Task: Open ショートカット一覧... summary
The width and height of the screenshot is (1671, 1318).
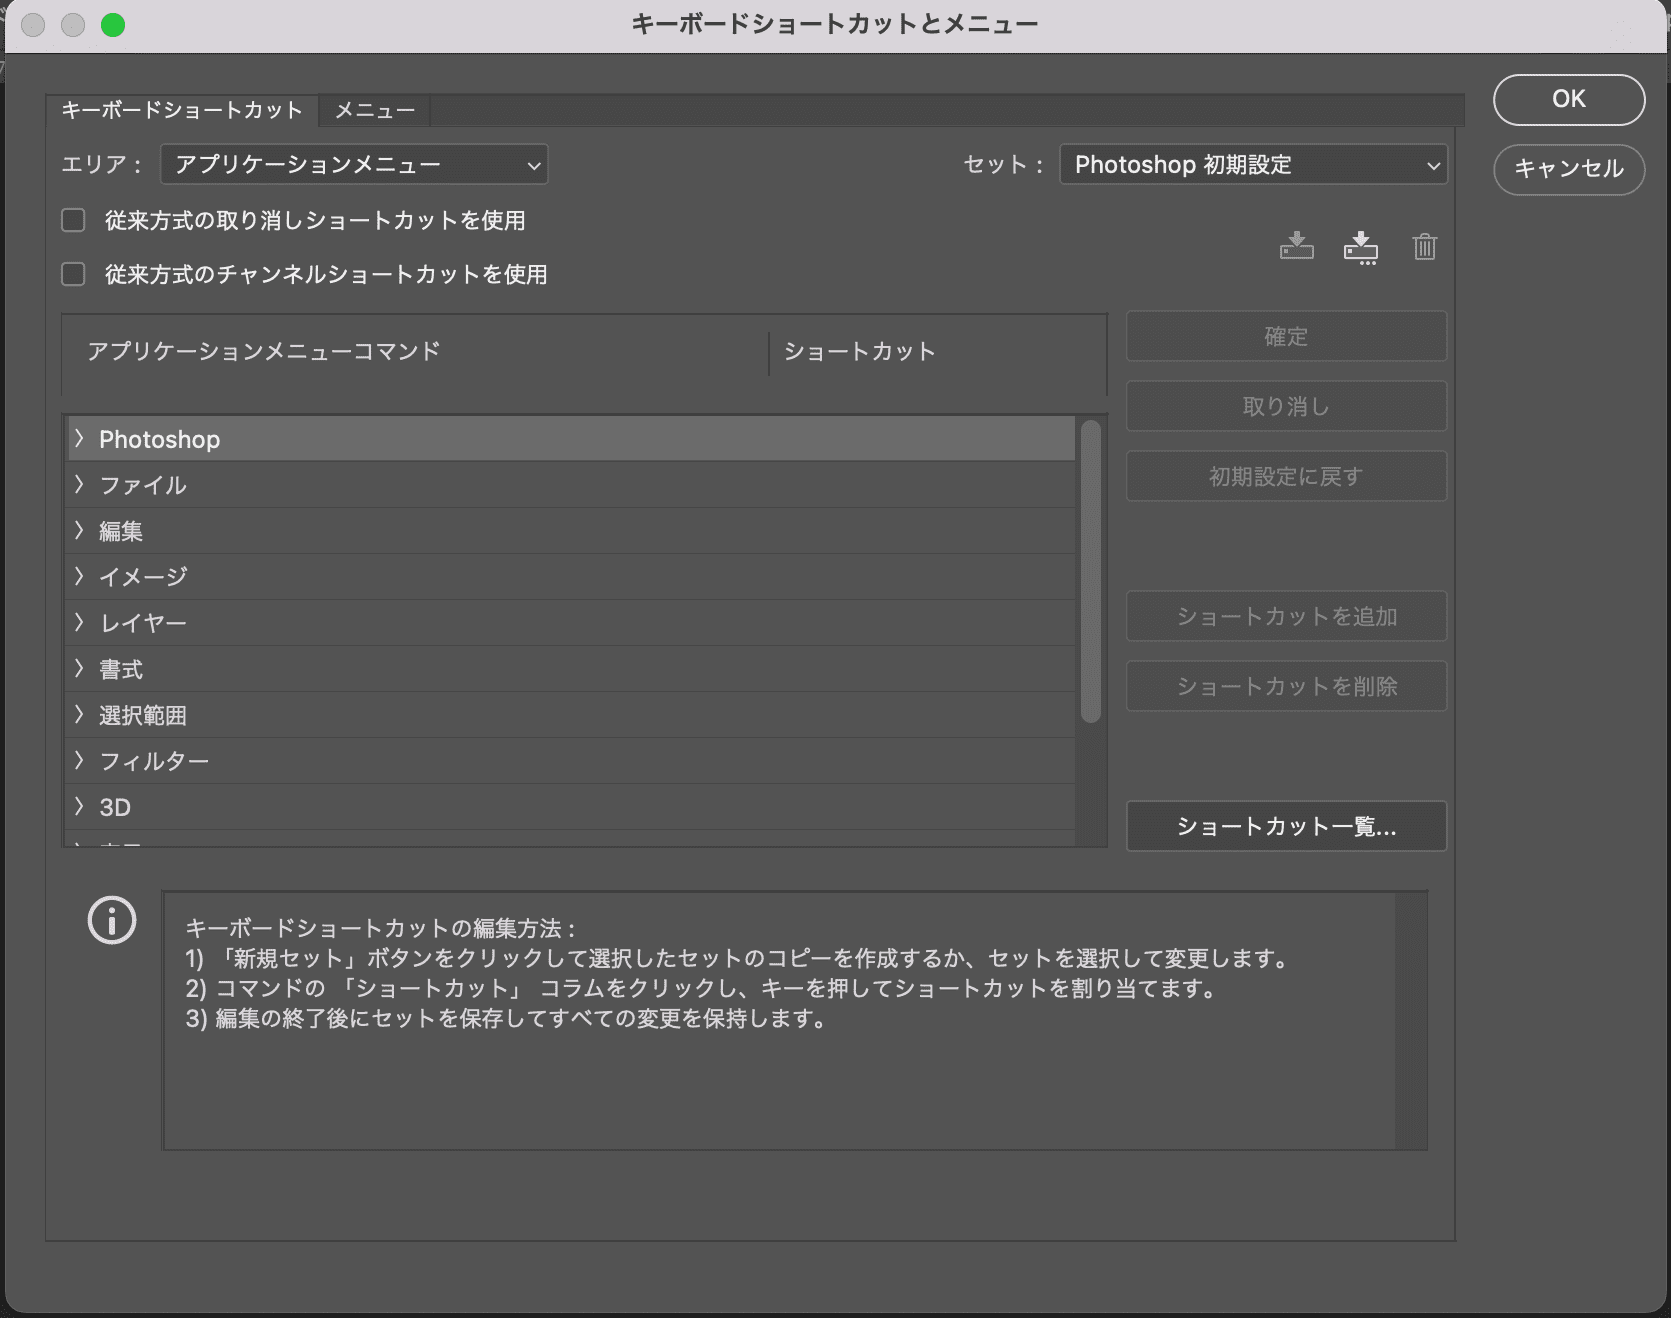Action: click(x=1286, y=827)
